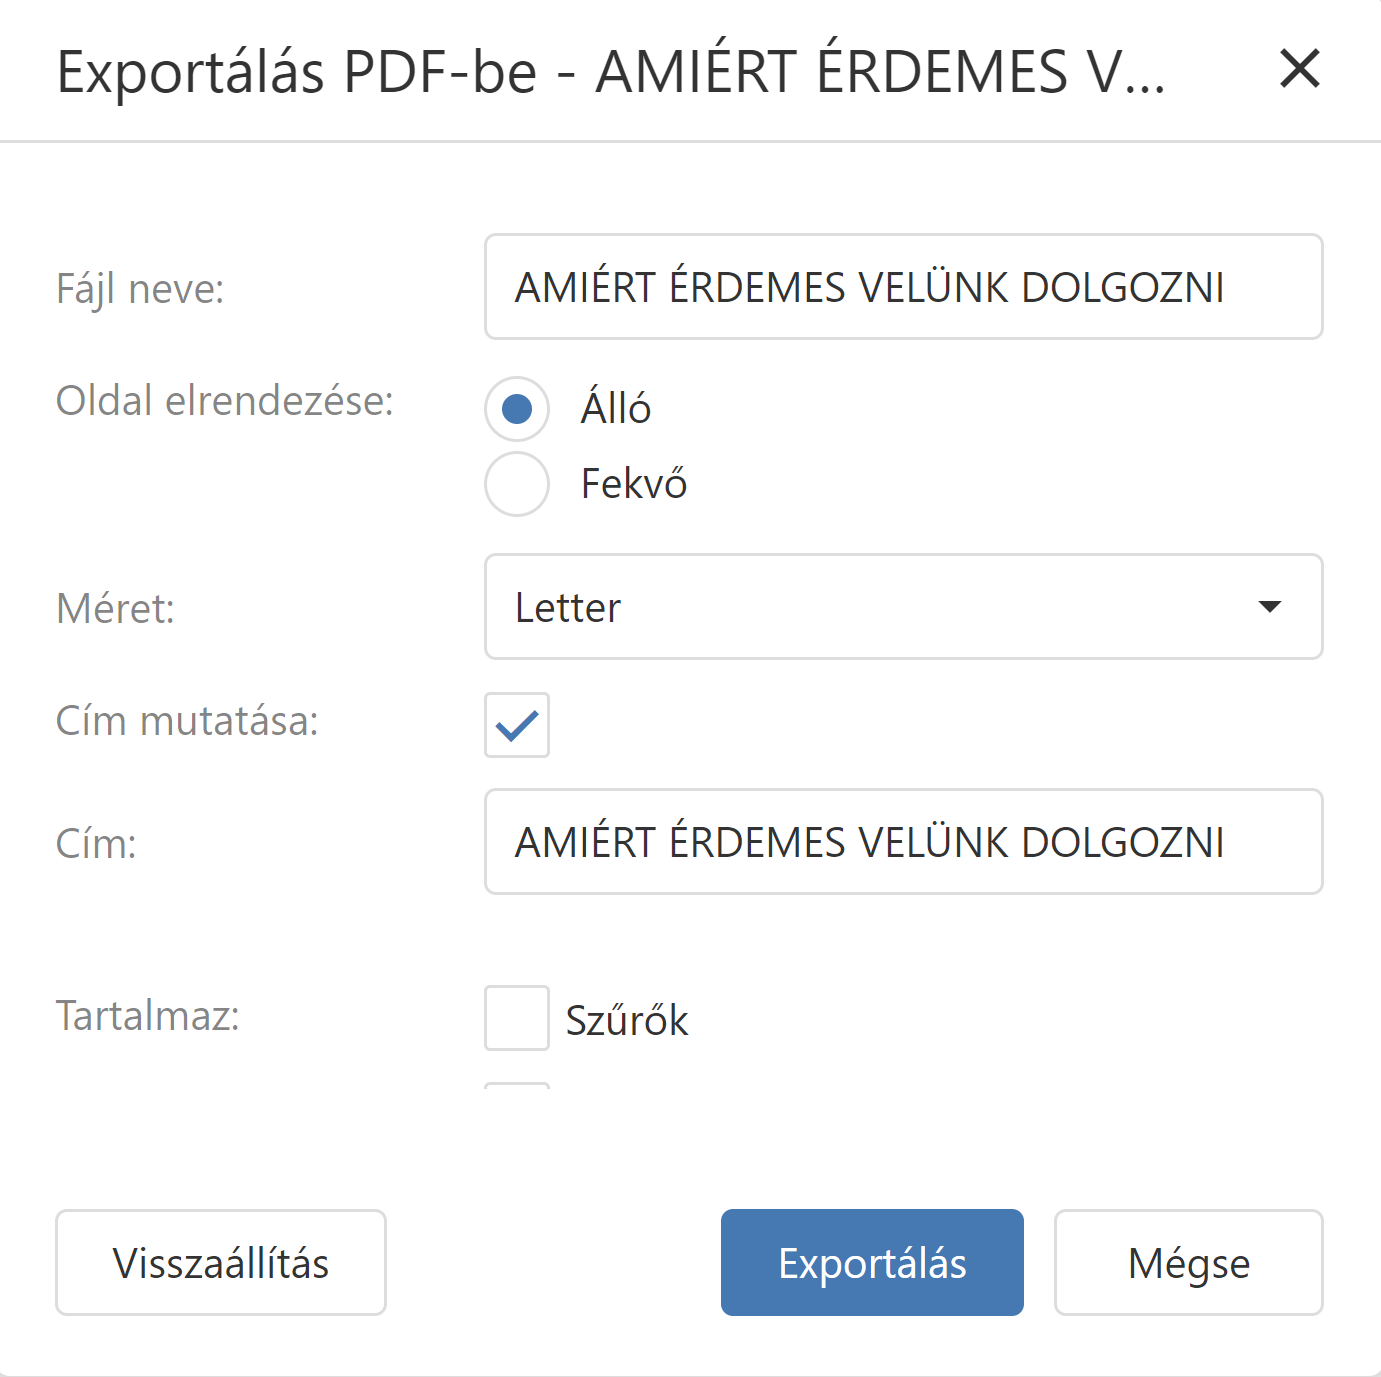Choose the Fekvő orientation radio button
Viewport: 1381px width, 1377px height.
pos(517,484)
